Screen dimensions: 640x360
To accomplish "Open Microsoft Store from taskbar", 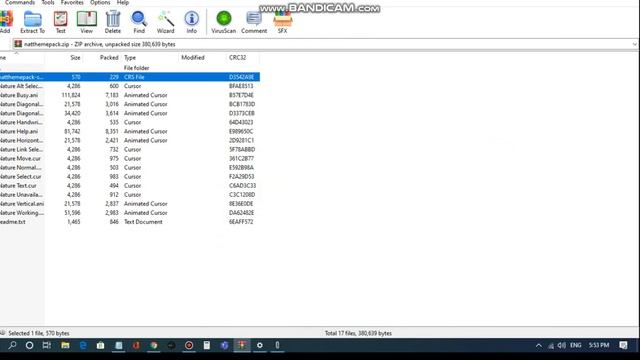I will point(100,345).
